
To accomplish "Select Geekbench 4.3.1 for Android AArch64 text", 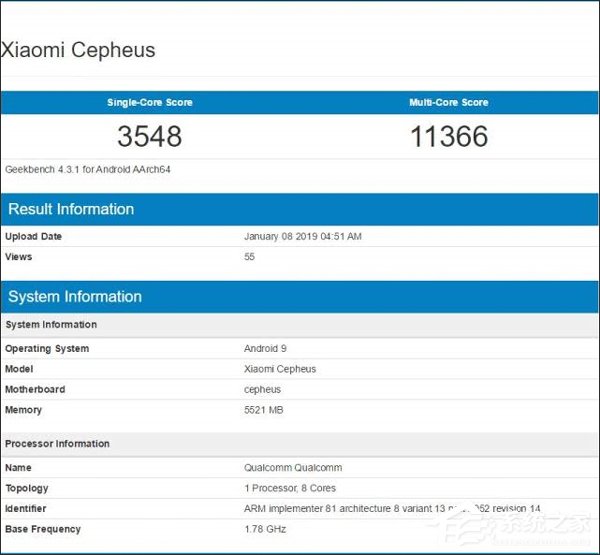I will pyautogui.click(x=88, y=170).
